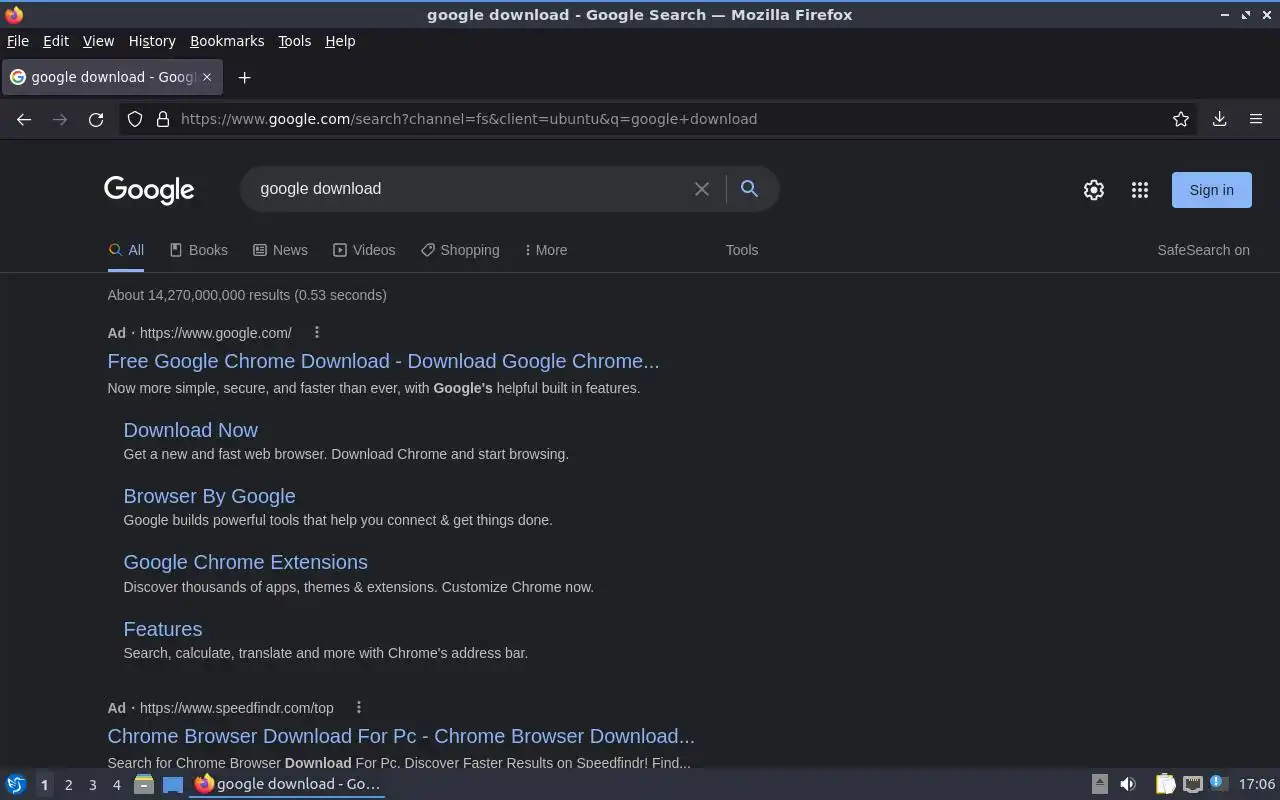
Task: Click the notification tray icon
Action: coord(1218,783)
